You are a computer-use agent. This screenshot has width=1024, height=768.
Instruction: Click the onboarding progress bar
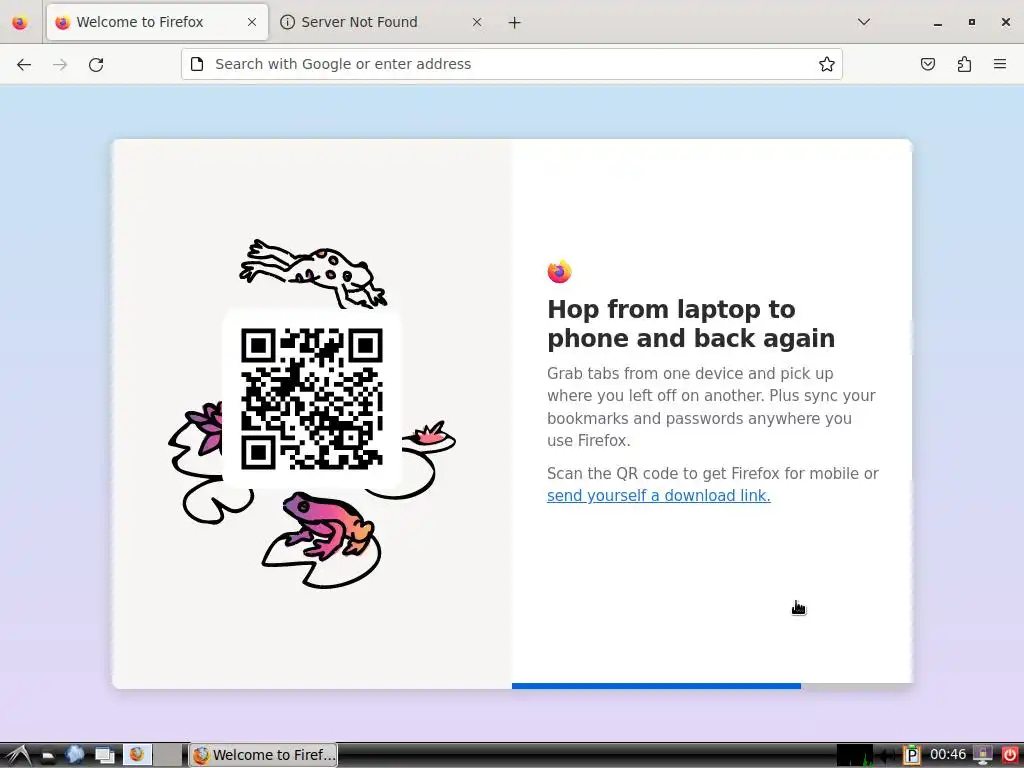(x=712, y=686)
